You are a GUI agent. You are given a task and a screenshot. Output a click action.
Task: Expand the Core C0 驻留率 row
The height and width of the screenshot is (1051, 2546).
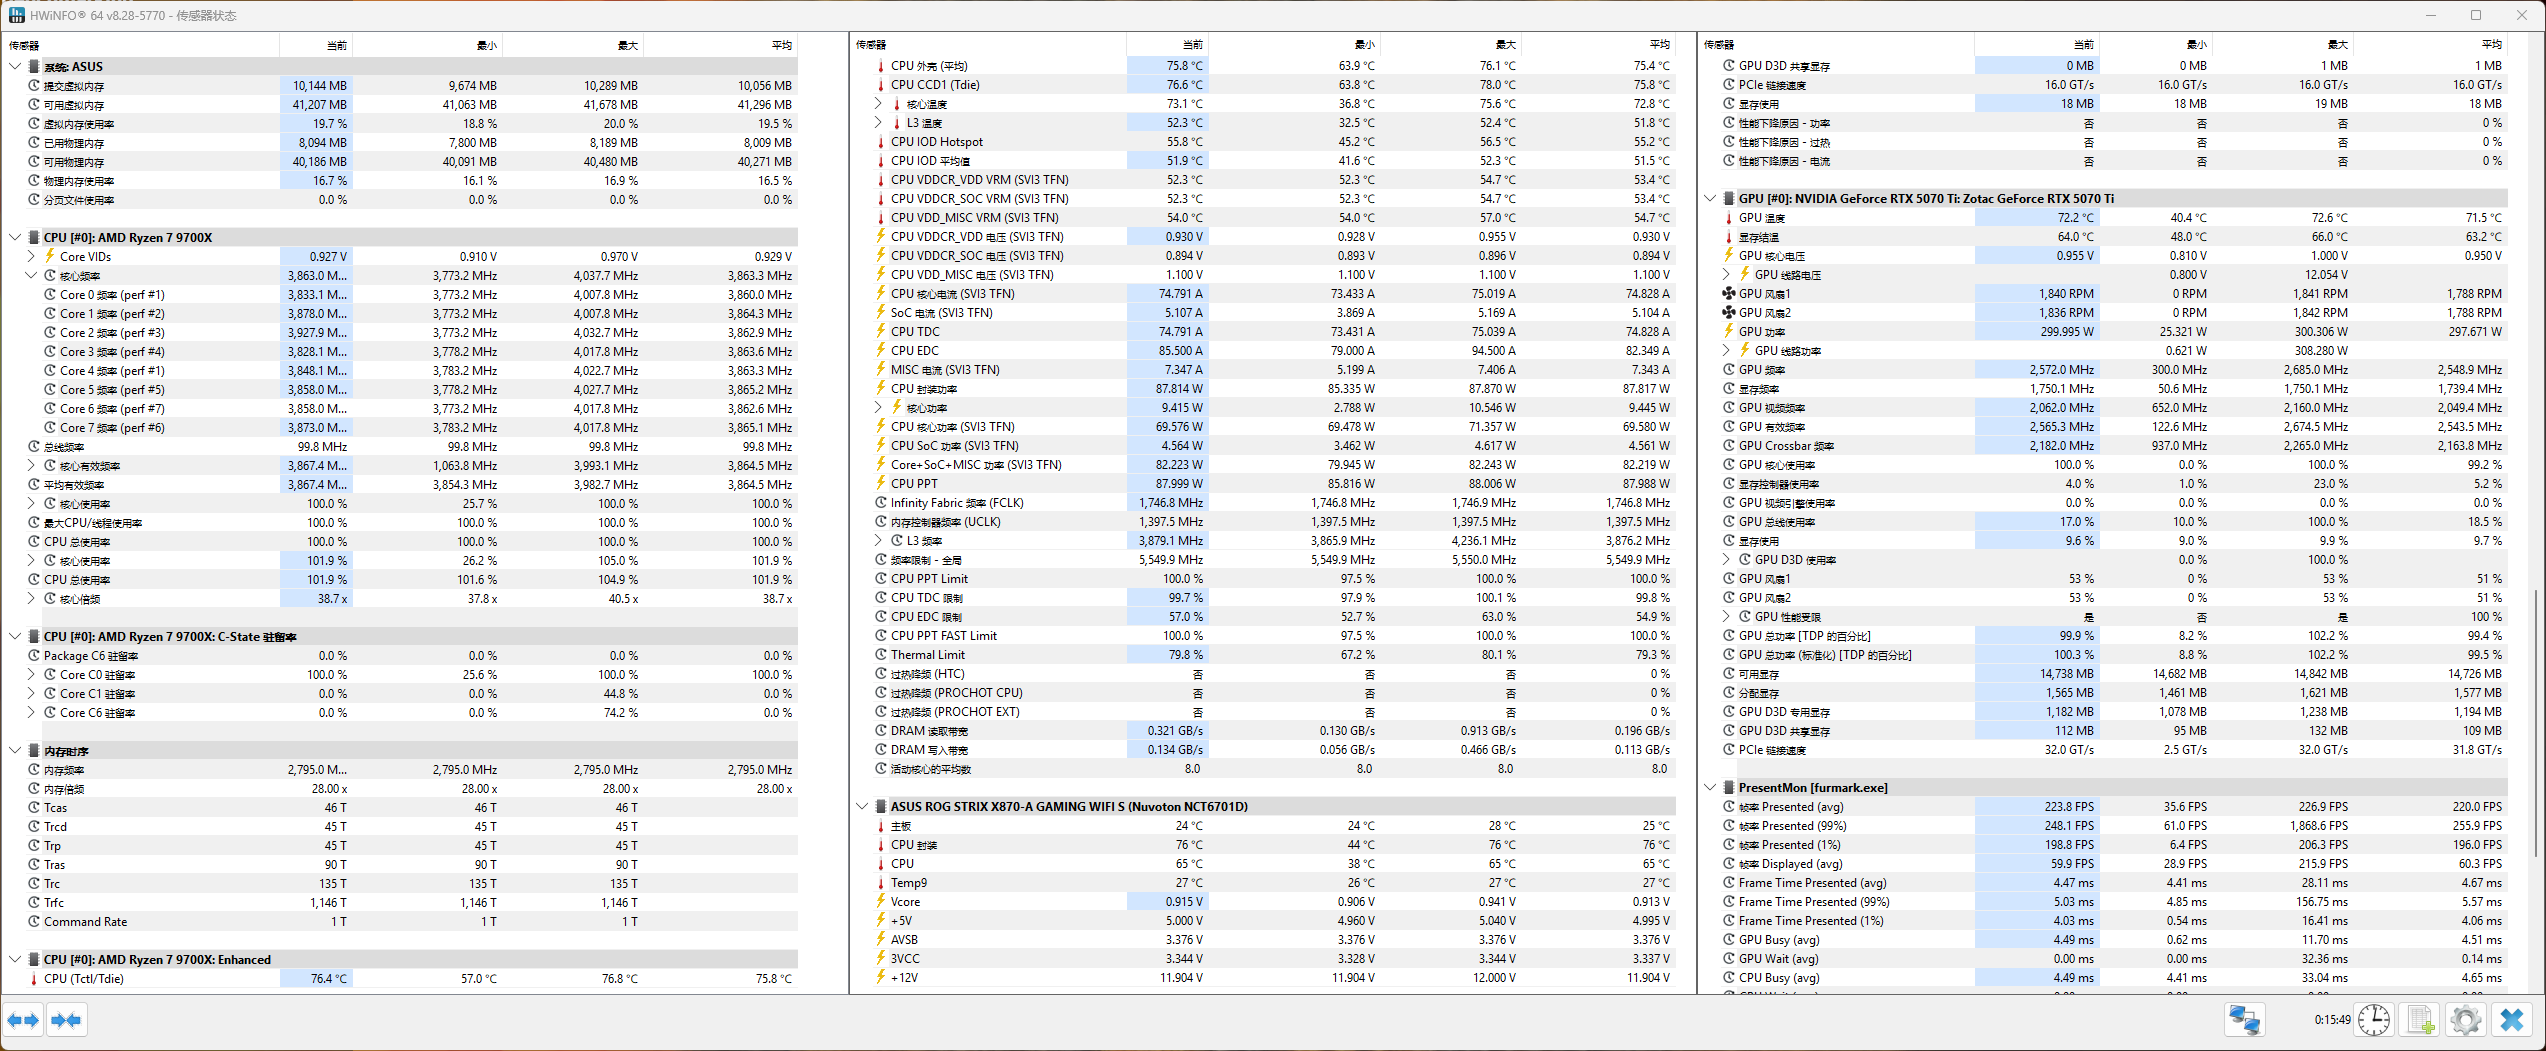[x=31, y=675]
